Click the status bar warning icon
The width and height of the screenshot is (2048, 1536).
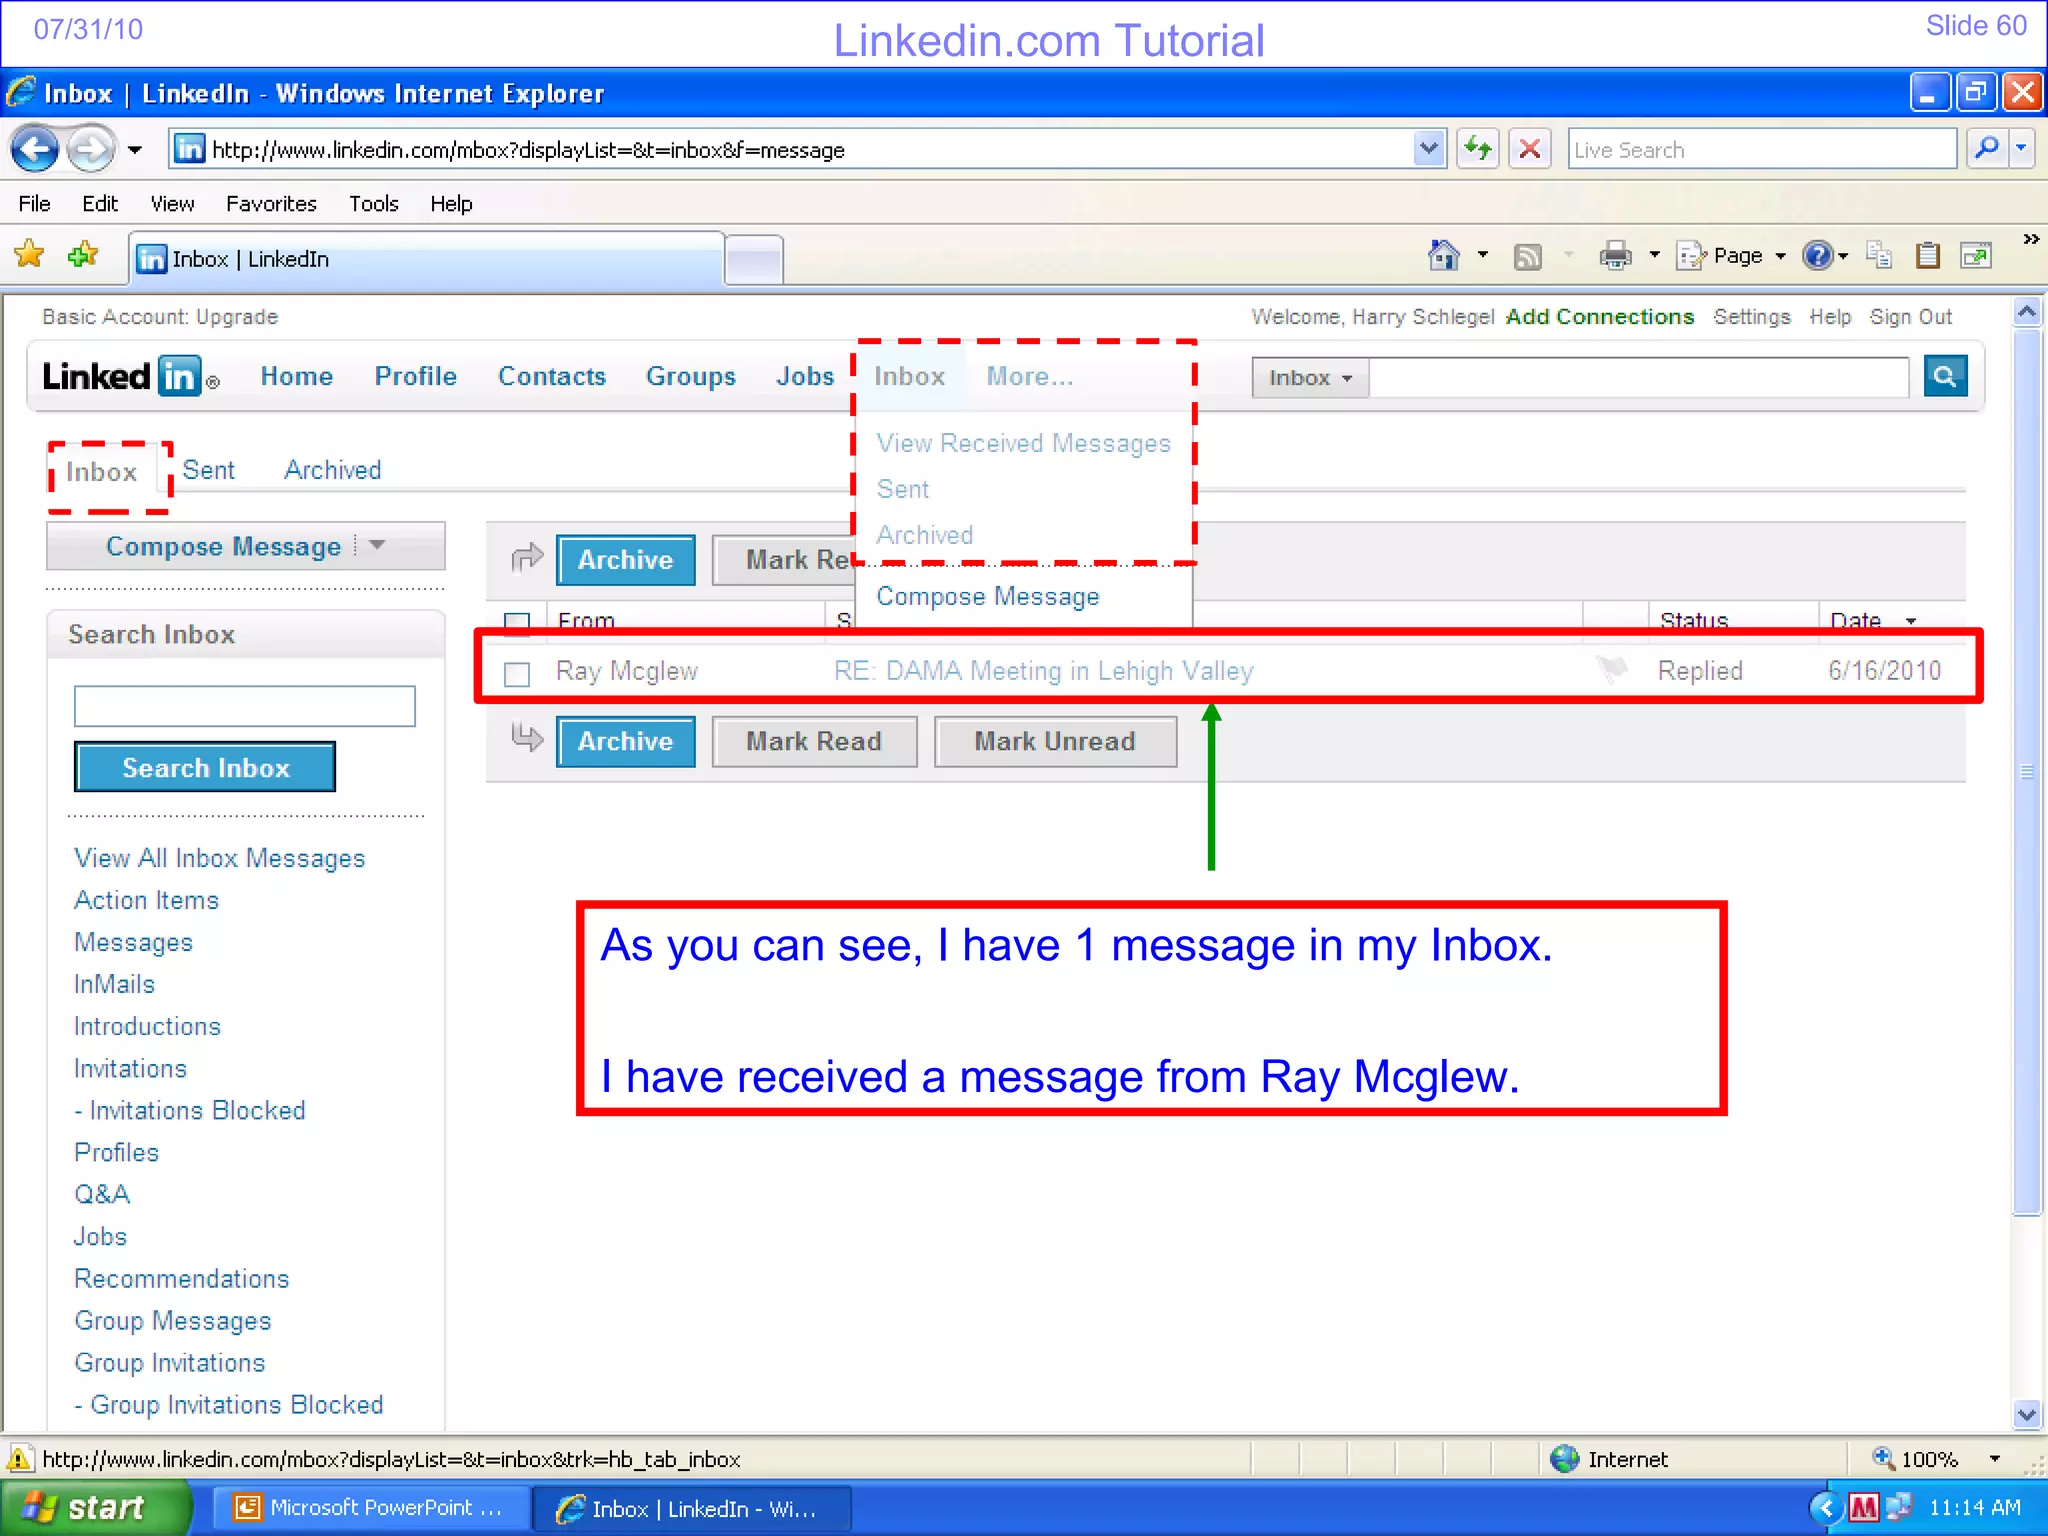tap(19, 1459)
